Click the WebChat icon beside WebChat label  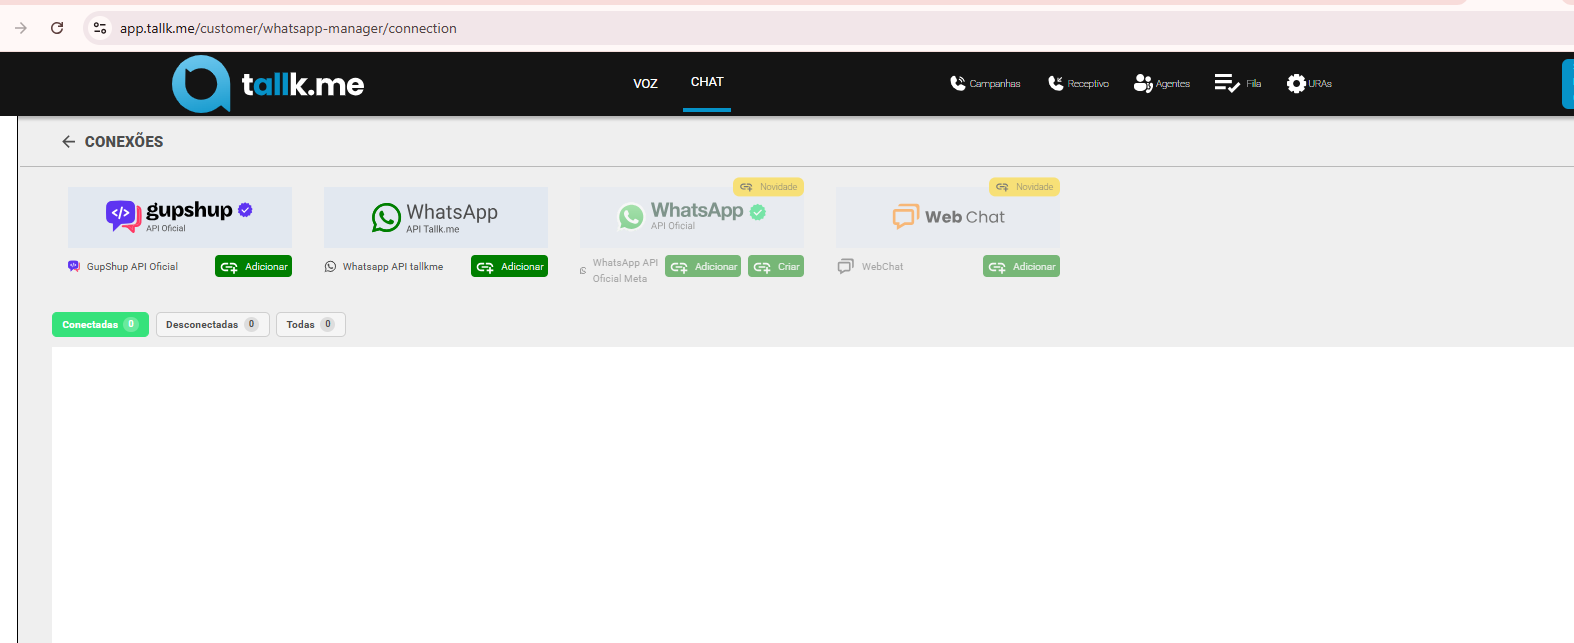[845, 266]
